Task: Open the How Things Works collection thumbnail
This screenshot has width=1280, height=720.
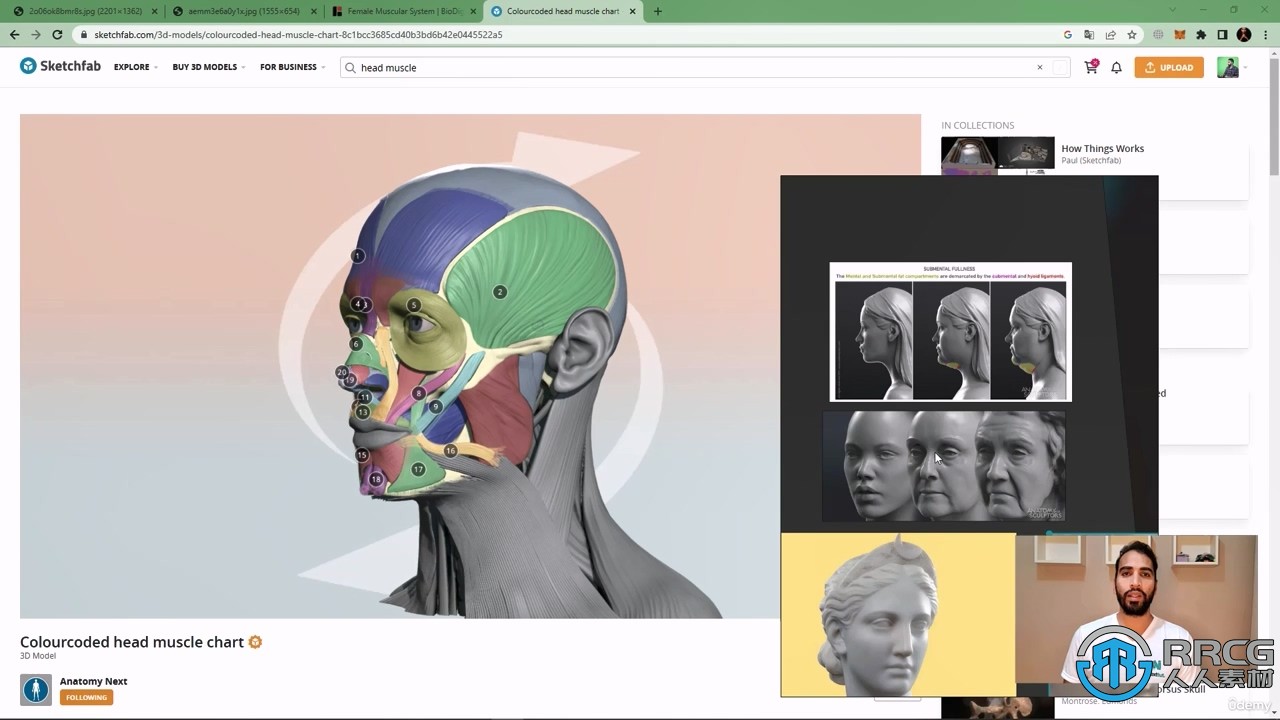Action: click(997, 155)
